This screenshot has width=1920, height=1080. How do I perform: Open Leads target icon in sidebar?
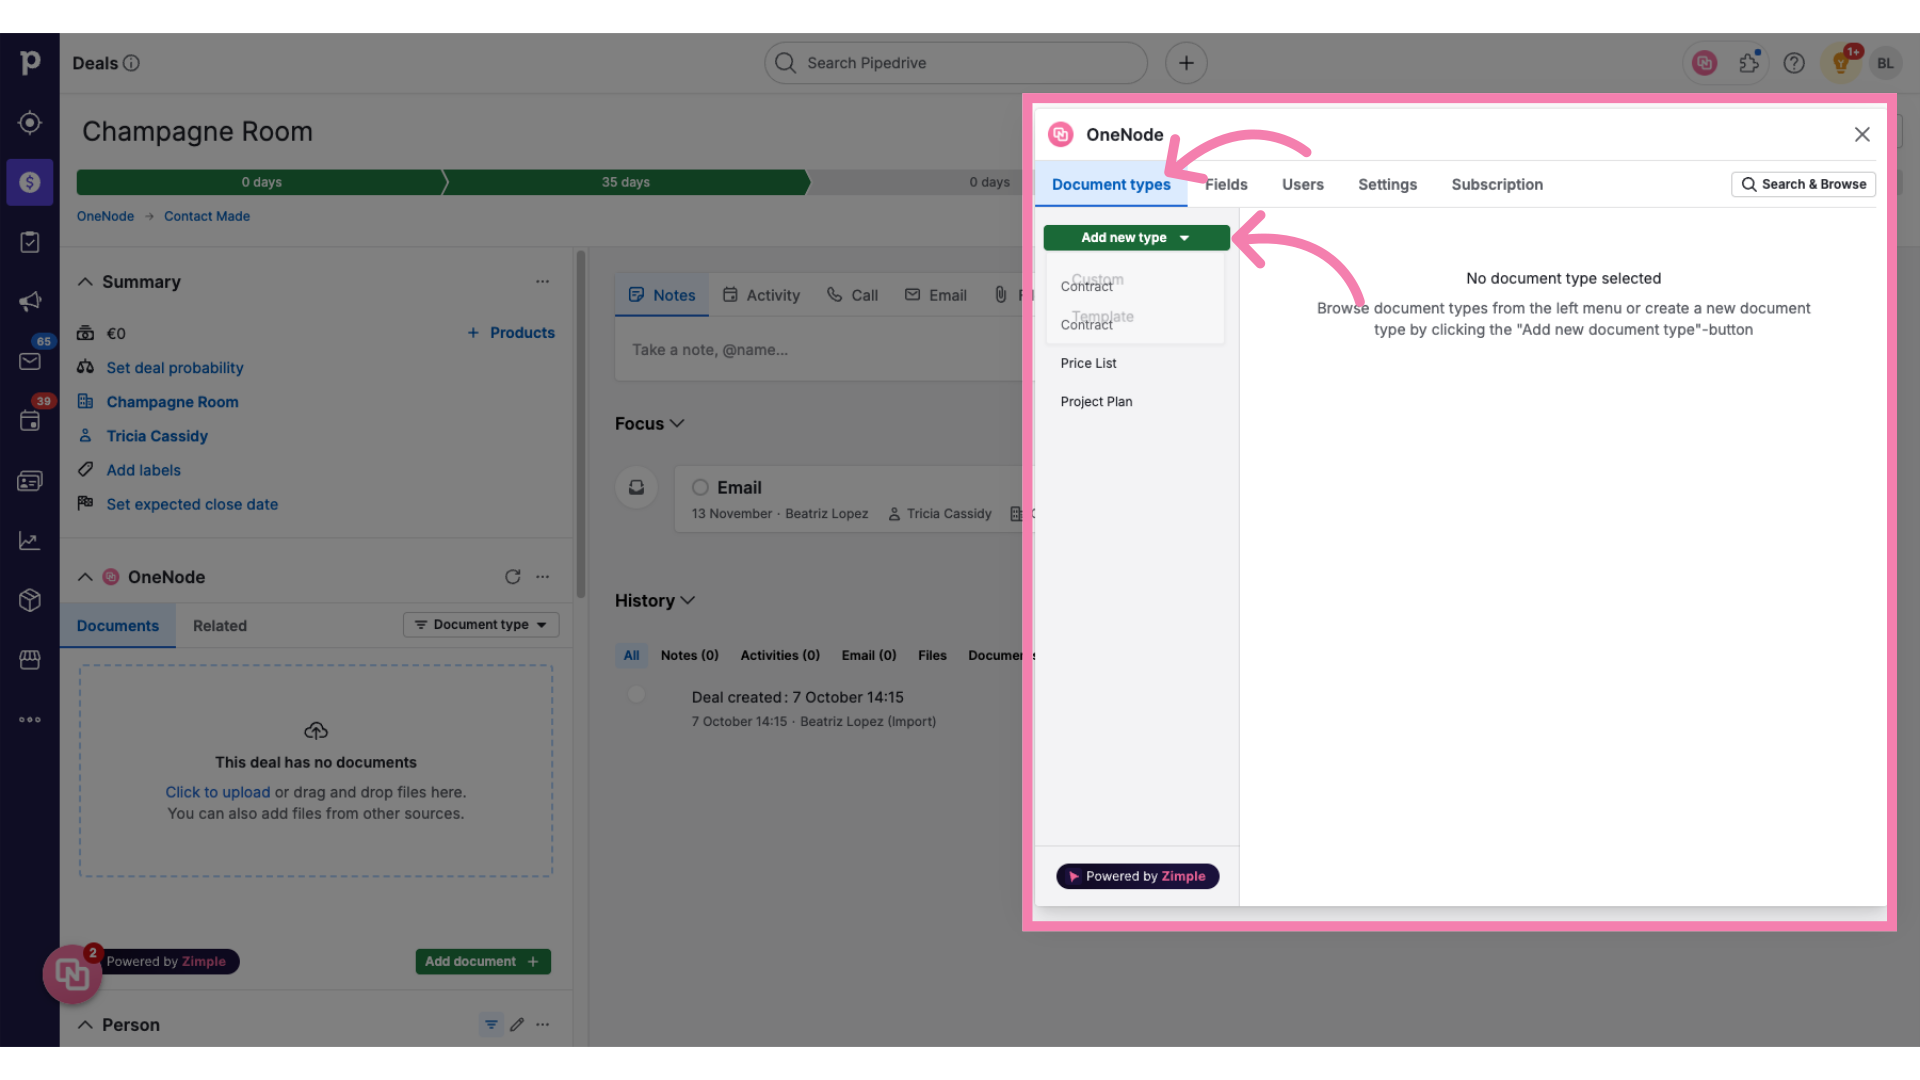point(30,122)
